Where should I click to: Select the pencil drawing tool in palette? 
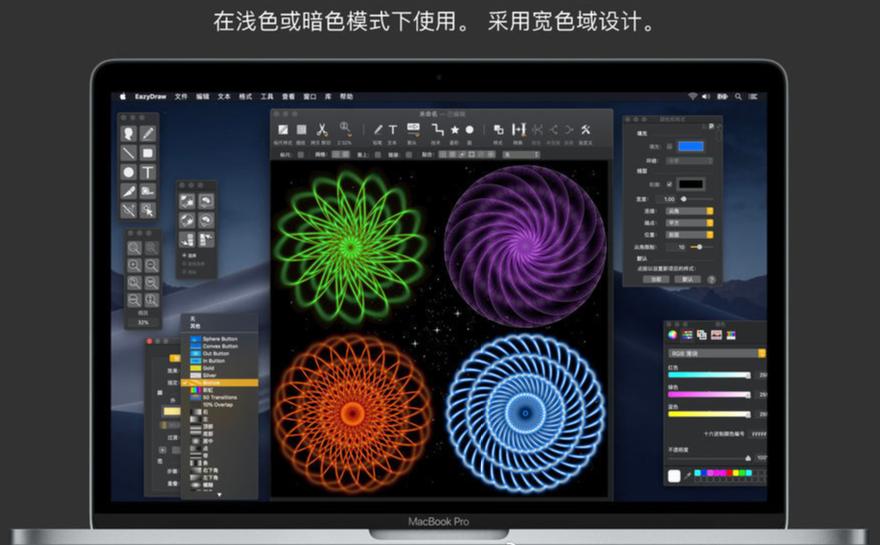click(148, 133)
